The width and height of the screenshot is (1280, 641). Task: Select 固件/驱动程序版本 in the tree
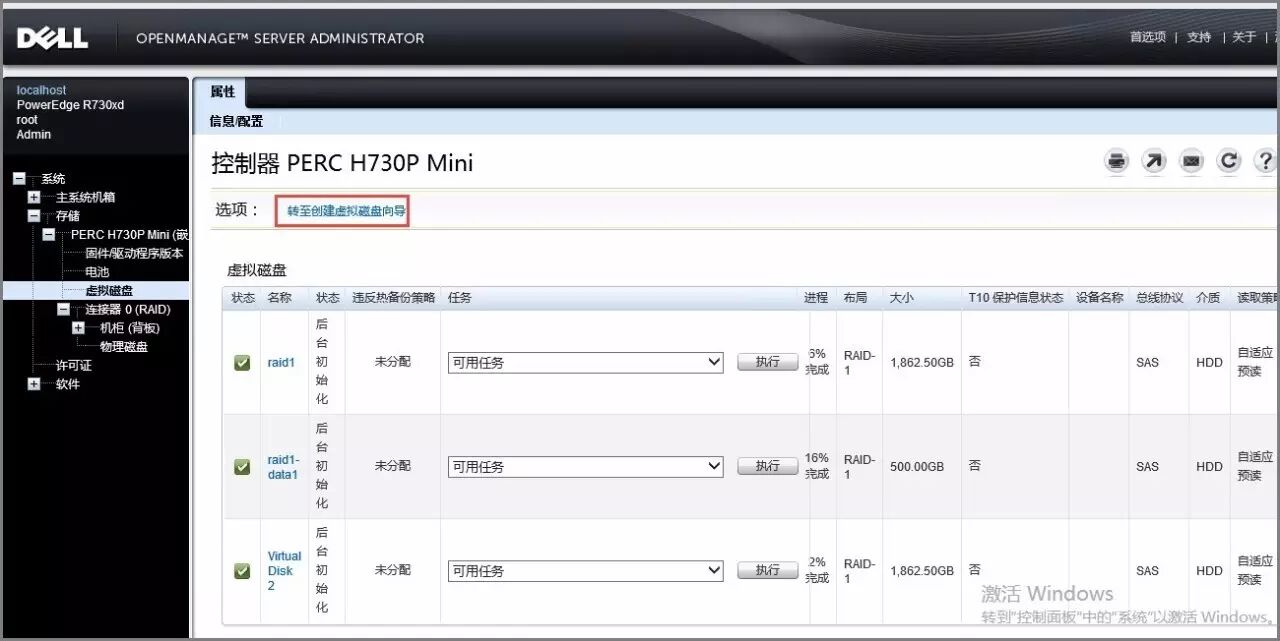click(134, 254)
